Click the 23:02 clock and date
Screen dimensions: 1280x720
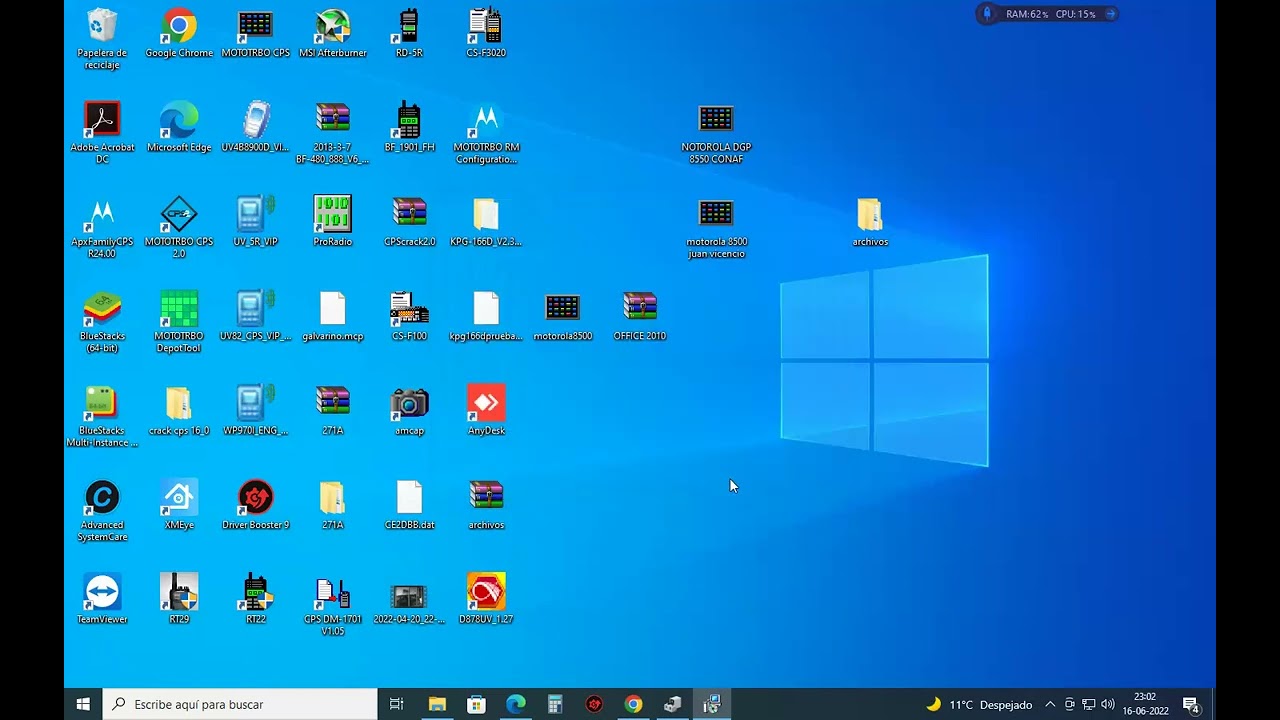[1145, 704]
